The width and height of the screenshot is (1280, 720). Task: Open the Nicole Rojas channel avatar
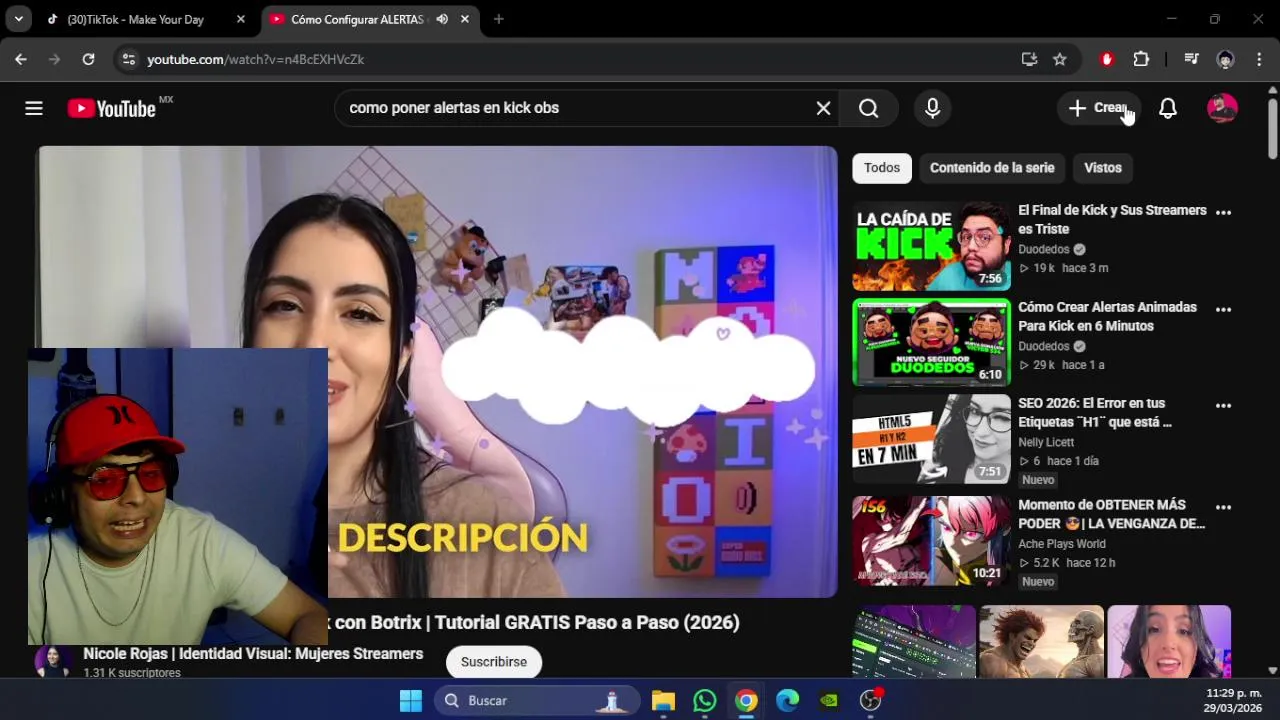53,661
